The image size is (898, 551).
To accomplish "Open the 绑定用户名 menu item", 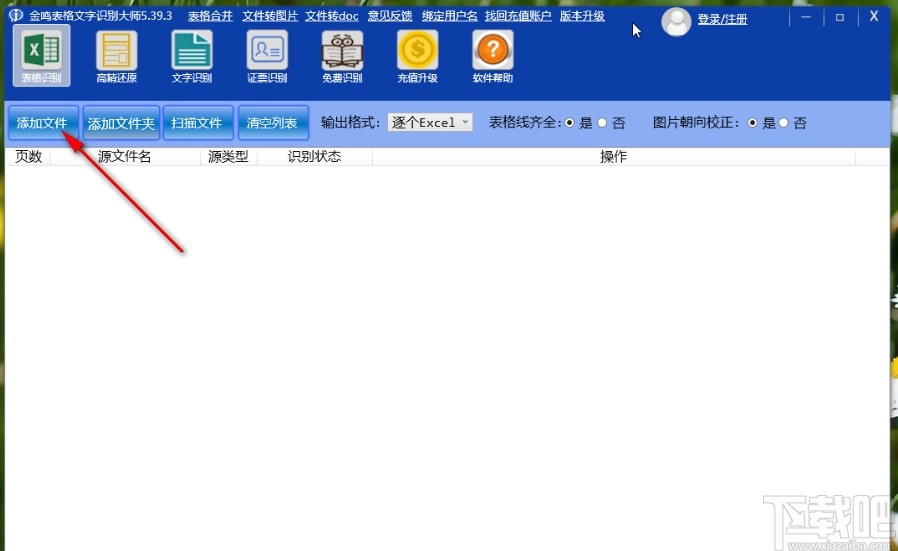I will (x=450, y=16).
